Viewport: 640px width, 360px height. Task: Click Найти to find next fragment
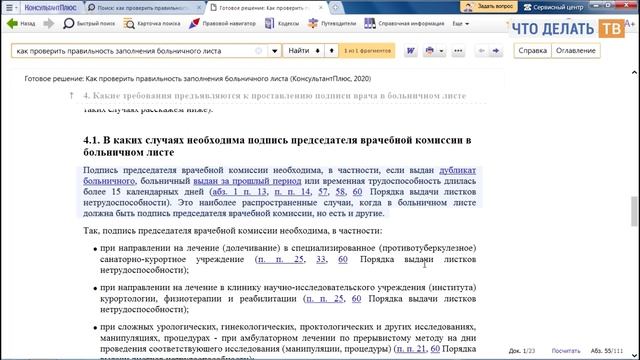point(303,51)
